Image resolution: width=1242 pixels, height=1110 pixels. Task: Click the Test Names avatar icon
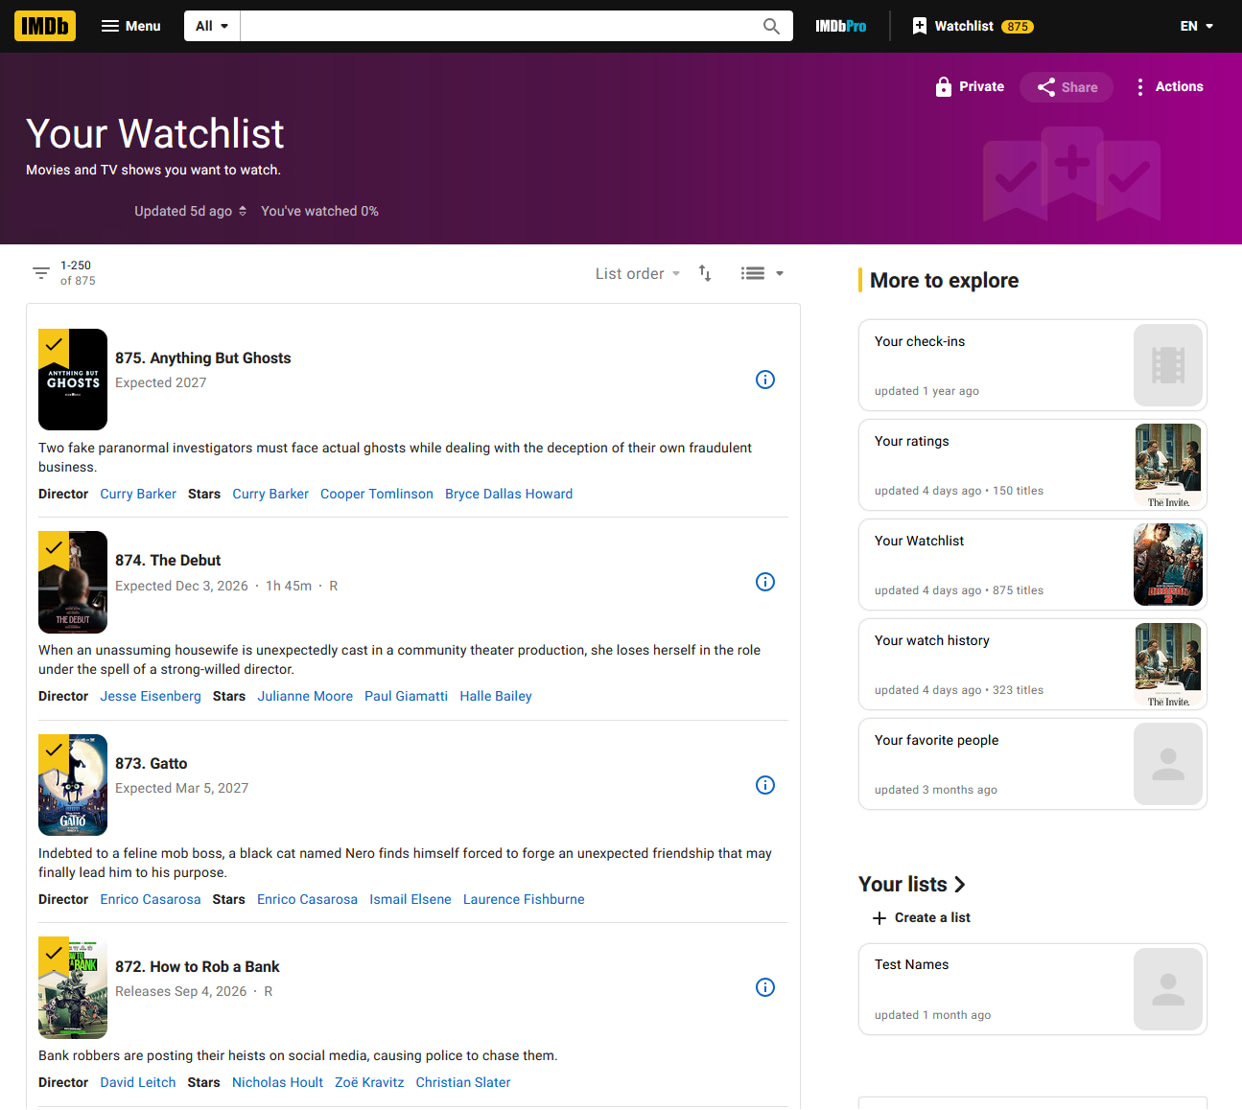click(1168, 989)
